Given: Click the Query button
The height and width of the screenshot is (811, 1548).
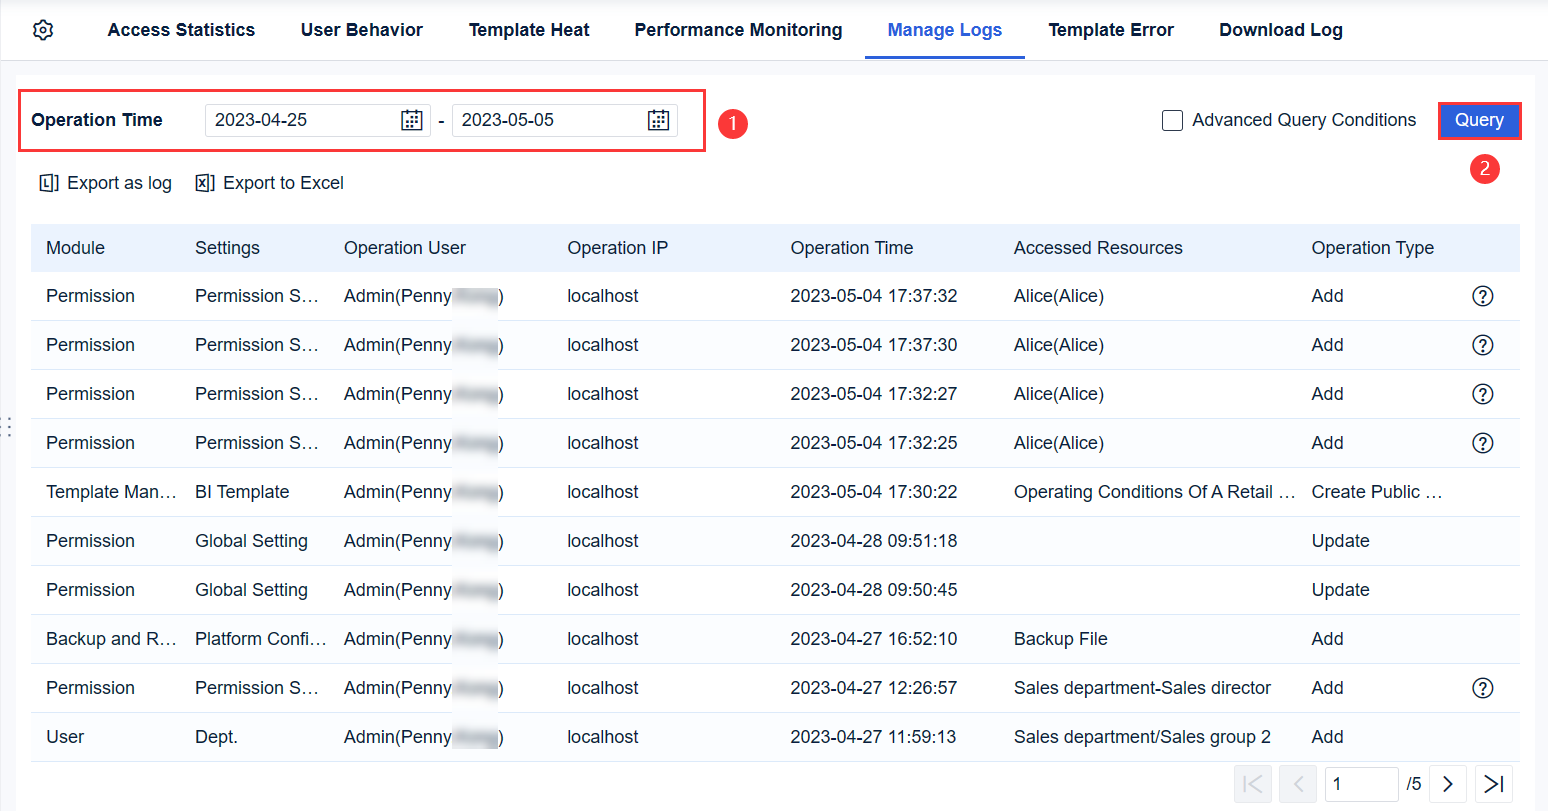Looking at the screenshot, I should [x=1479, y=120].
